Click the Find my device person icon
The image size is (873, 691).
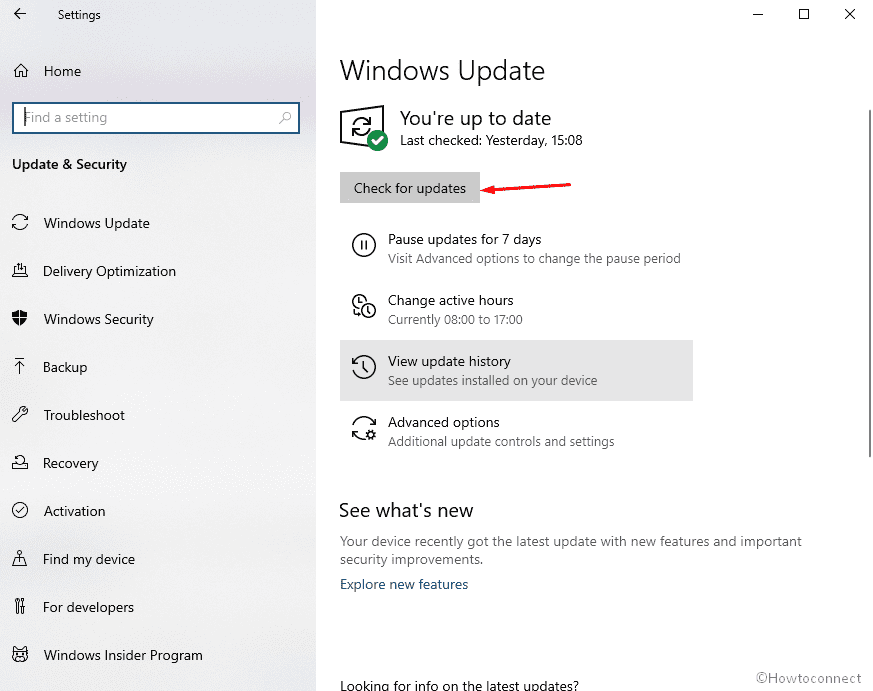pos(19,558)
